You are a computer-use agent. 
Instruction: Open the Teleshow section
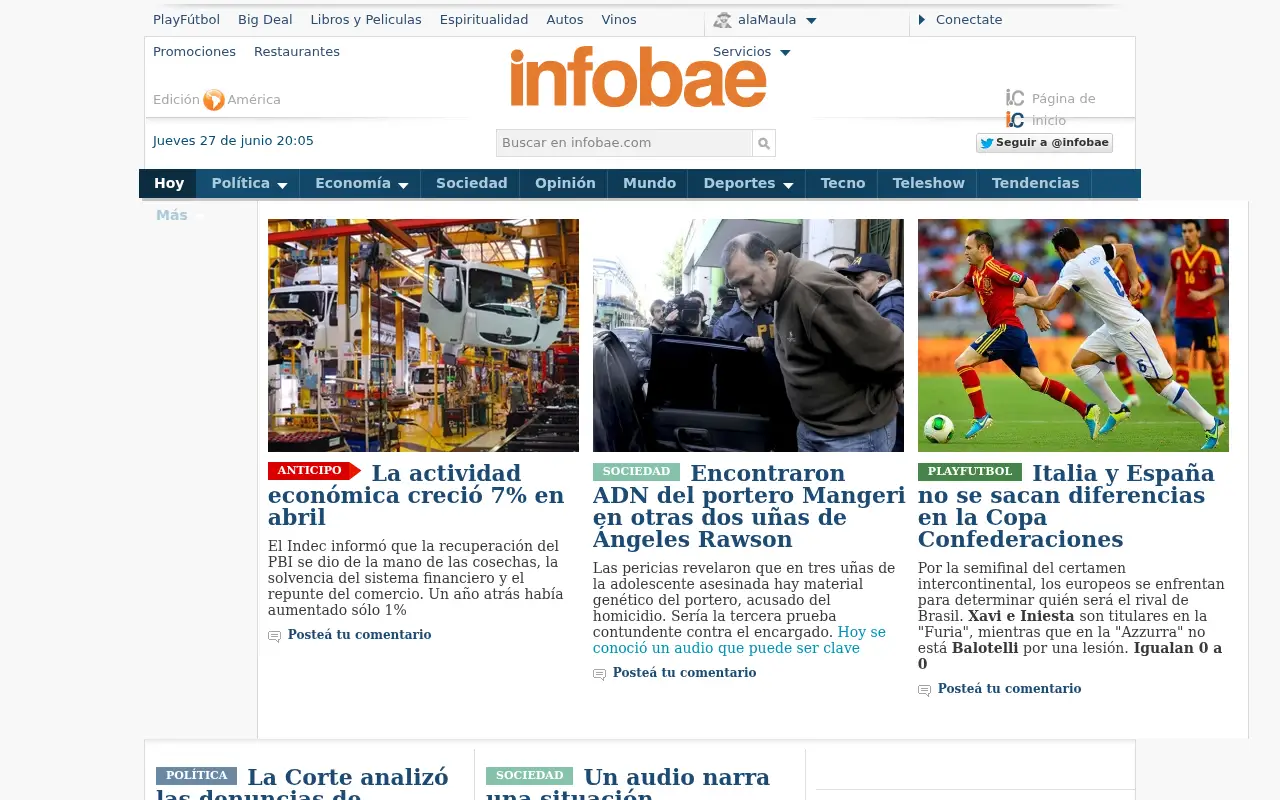tap(928, 183)
